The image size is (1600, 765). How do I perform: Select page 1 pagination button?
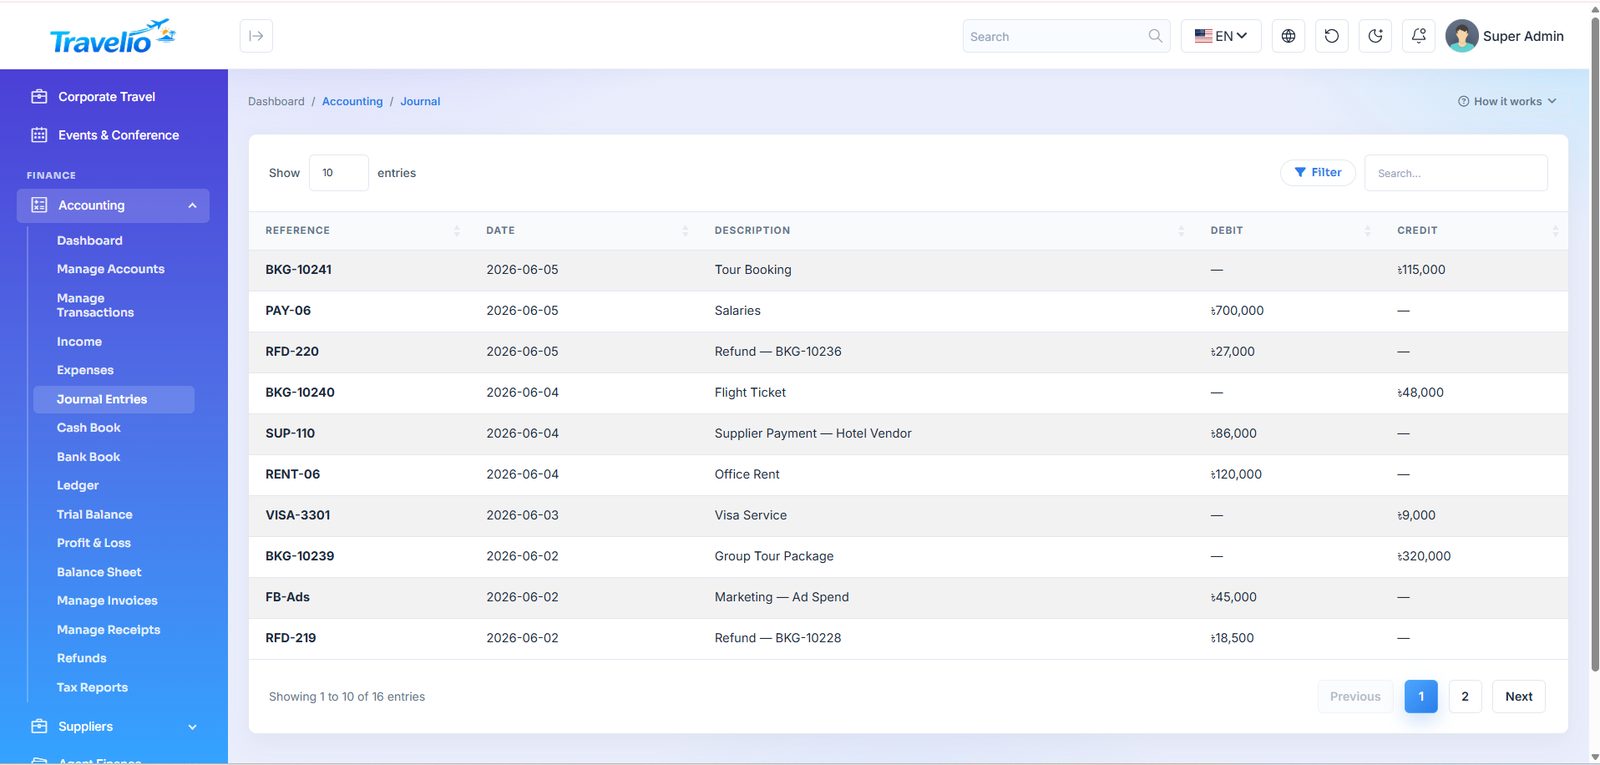(1421, 696)
